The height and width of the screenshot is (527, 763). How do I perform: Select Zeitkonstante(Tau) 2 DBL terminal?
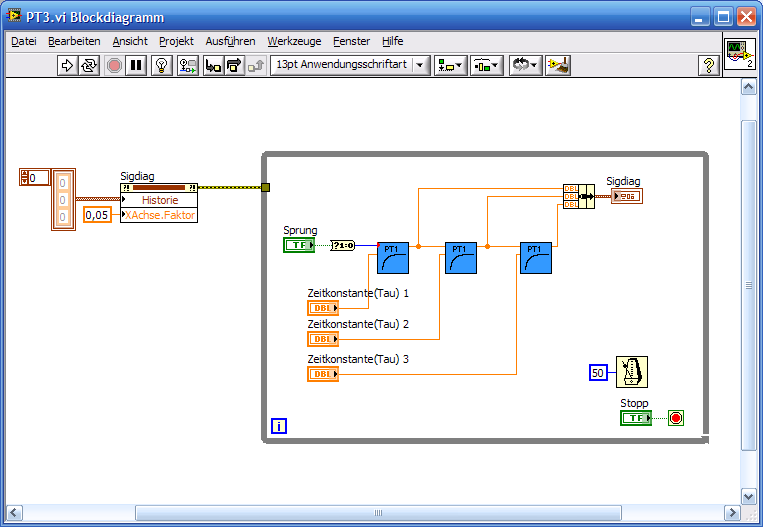tap(323, 339)
